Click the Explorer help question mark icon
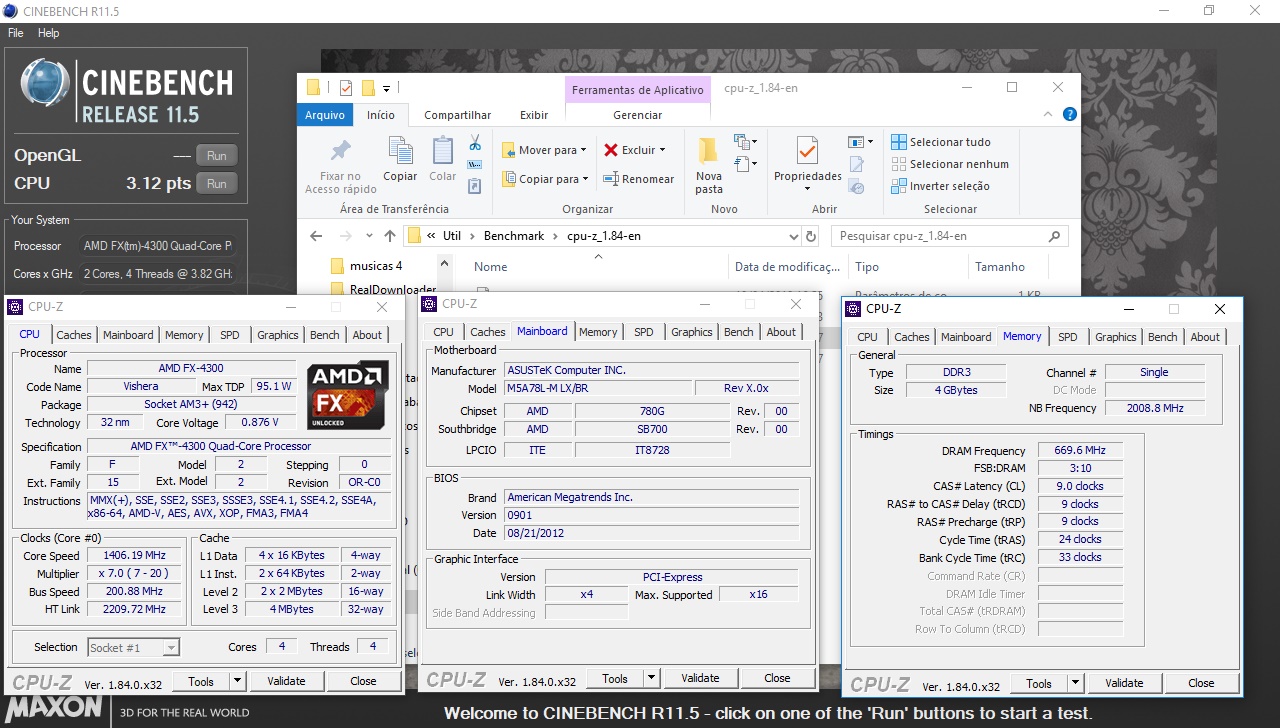This screenshot has width=1280, height=728. coord(1071,115)
